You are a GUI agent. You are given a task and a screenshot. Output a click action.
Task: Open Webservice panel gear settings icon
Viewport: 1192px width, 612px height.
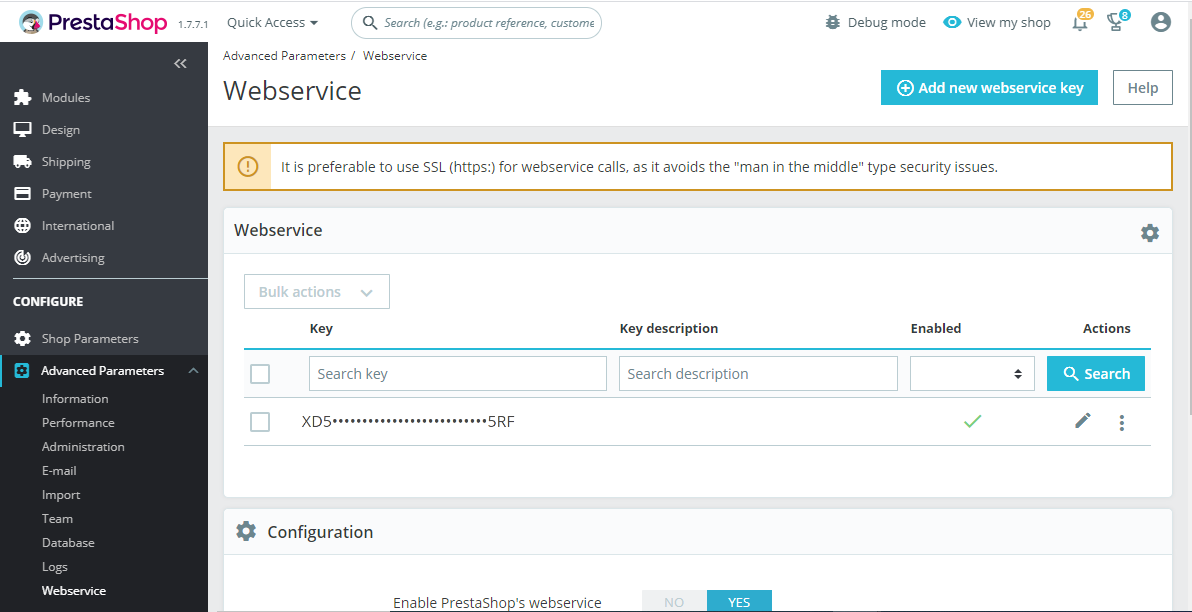click(x=1149, y=233)
